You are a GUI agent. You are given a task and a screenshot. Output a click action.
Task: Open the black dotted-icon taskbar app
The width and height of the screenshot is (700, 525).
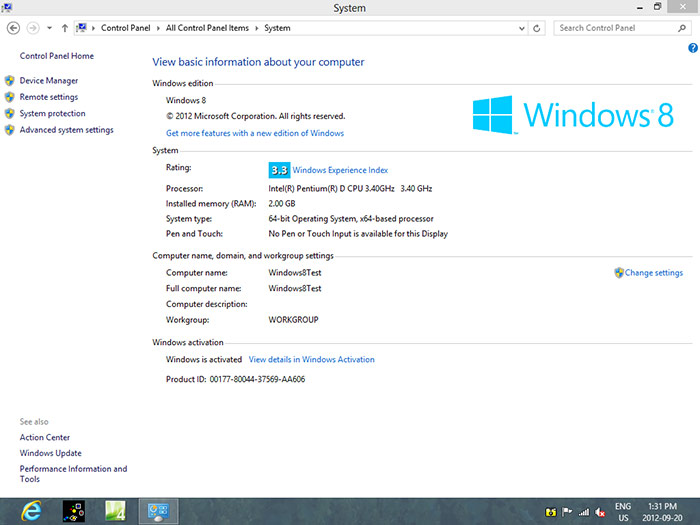coord(74,512)
